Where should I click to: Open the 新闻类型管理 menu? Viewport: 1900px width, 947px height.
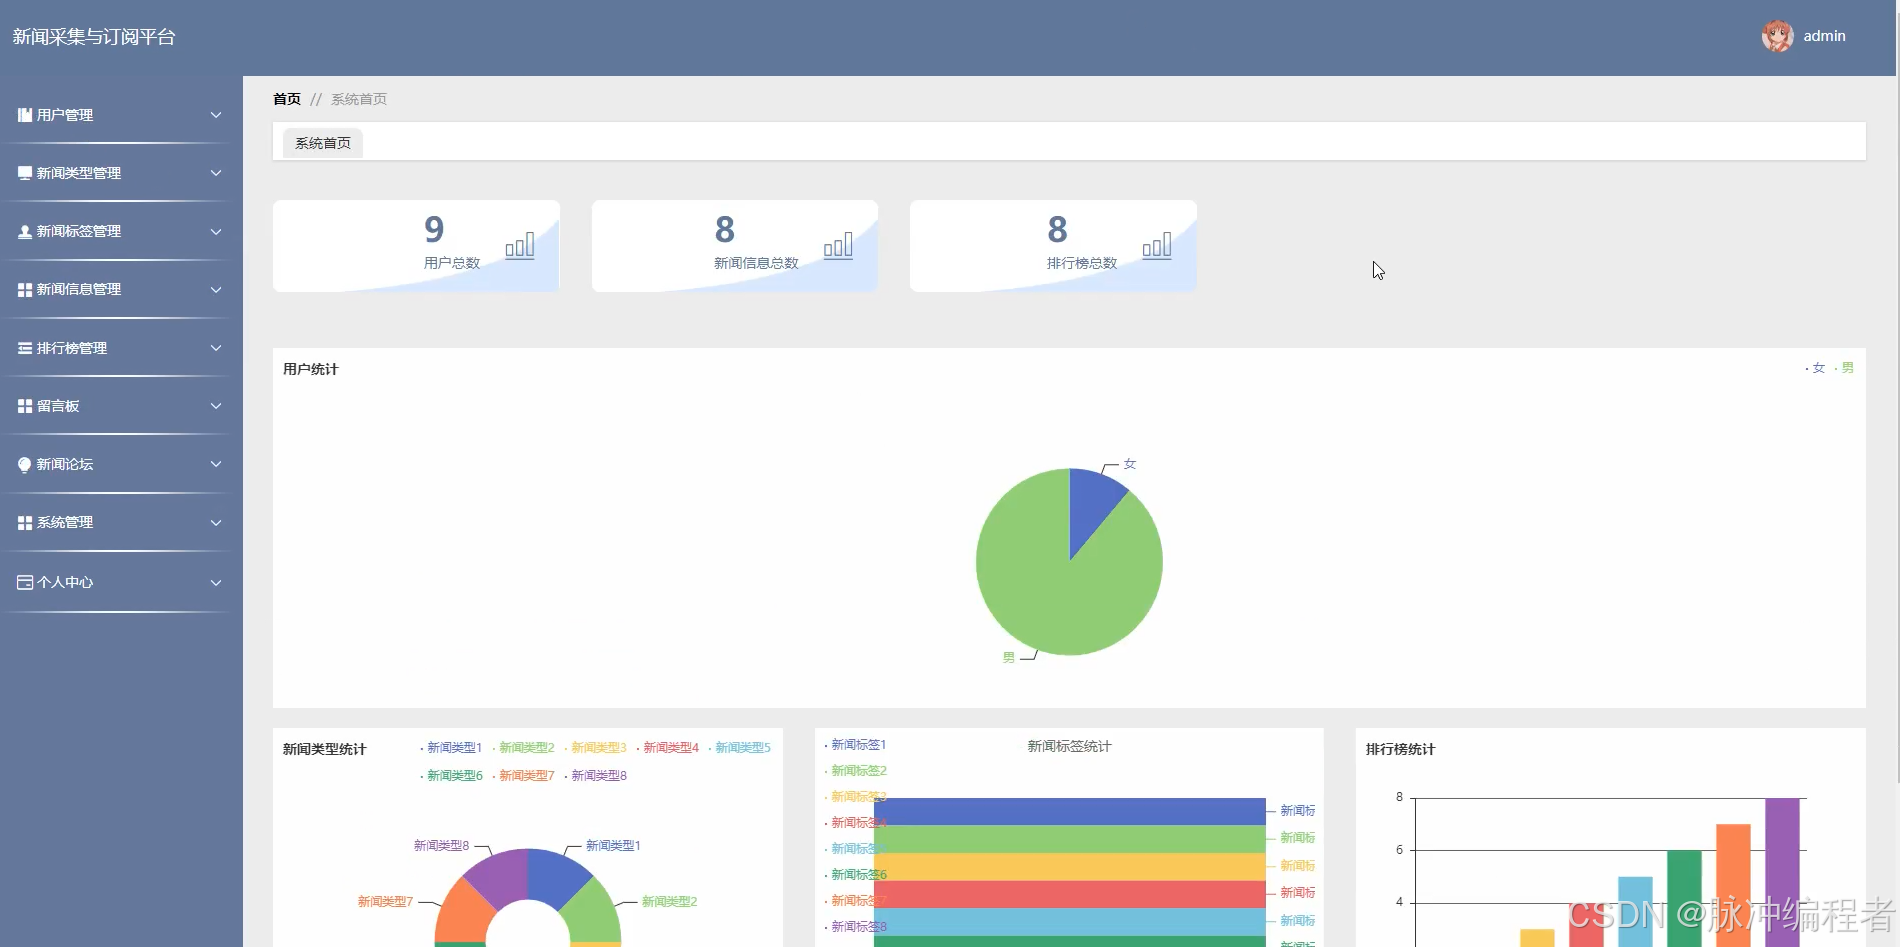coord(121,173)
